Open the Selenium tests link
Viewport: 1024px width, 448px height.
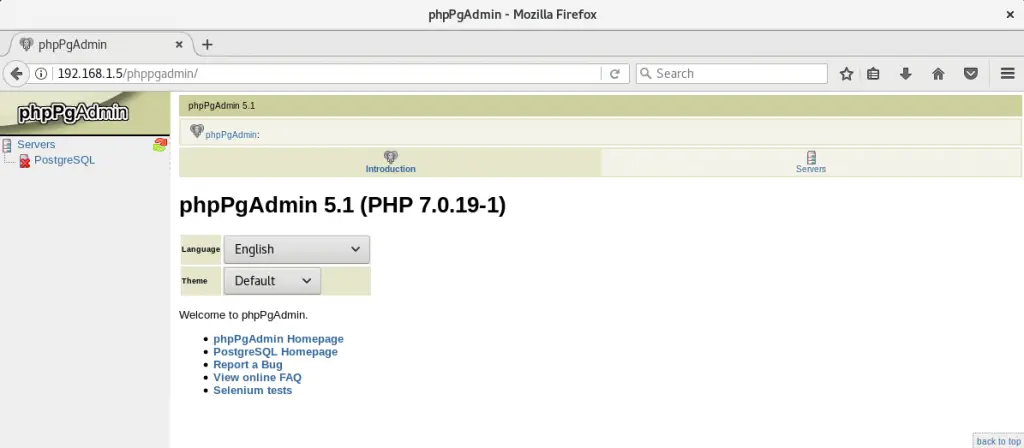point(253,391)
